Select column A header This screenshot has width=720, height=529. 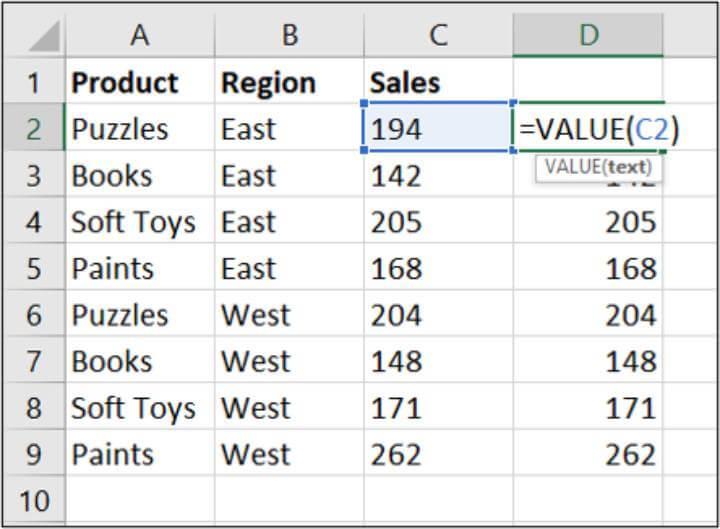coord(139,35)
